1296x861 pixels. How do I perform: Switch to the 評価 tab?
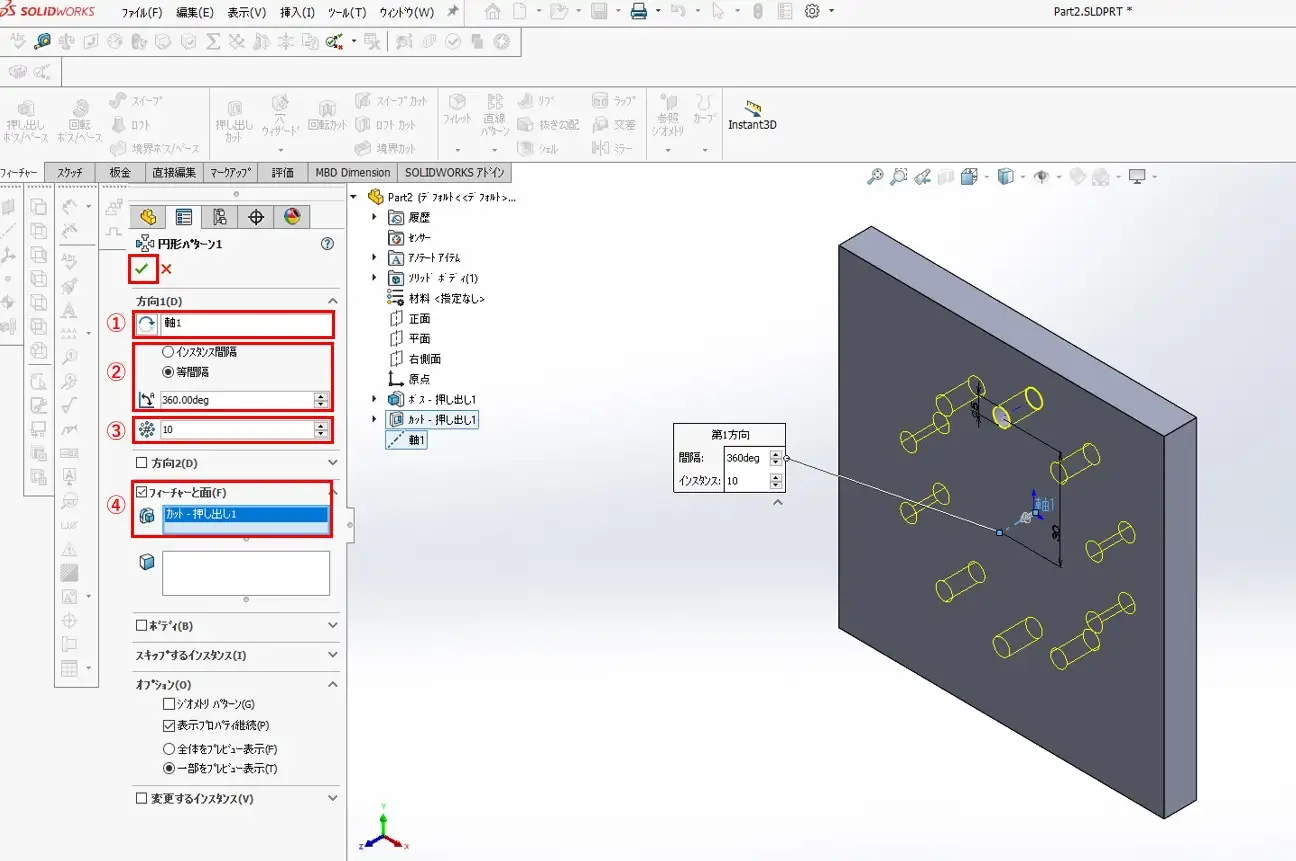tap(283, 172)
